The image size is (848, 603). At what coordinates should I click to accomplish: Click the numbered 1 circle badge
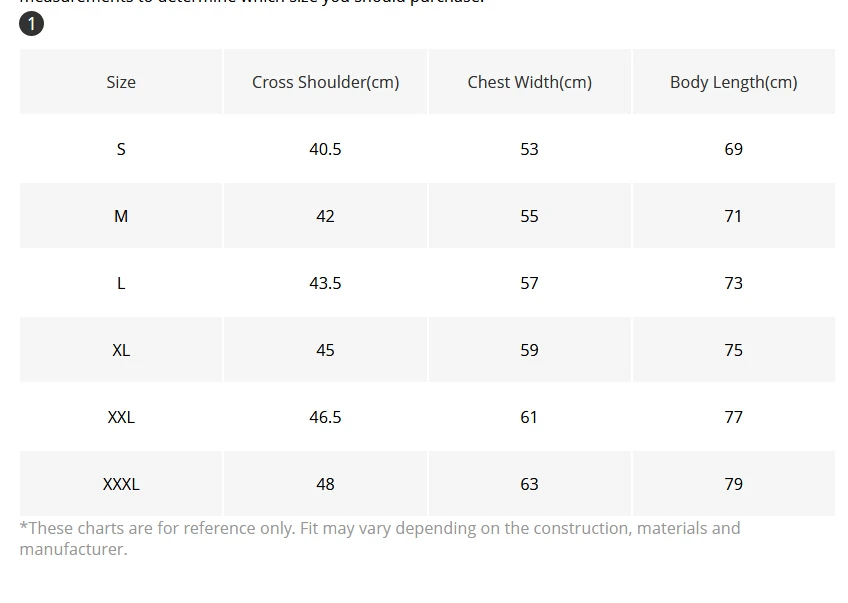click(x=31, y=24)
